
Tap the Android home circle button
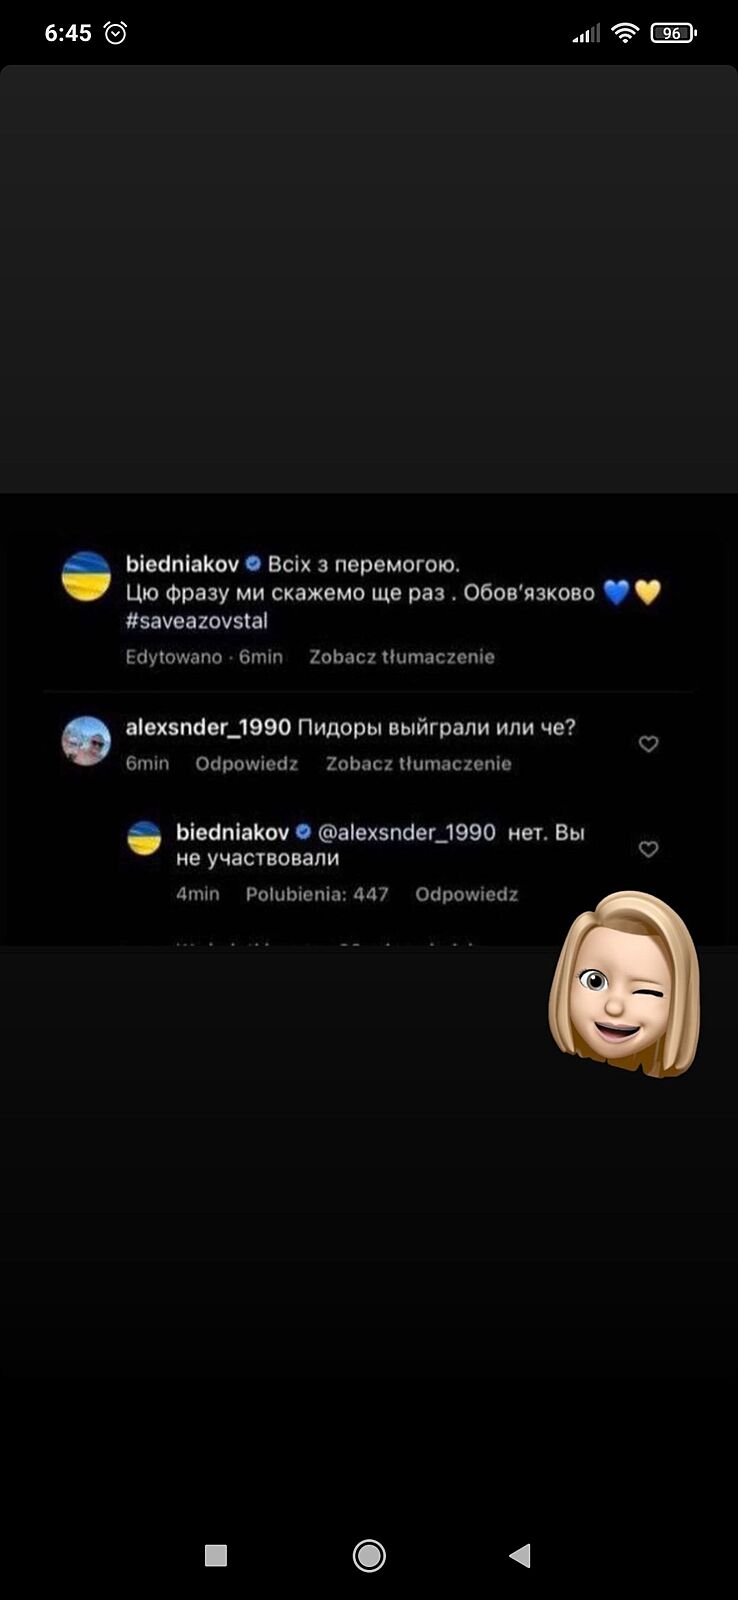coord(369,1555)
